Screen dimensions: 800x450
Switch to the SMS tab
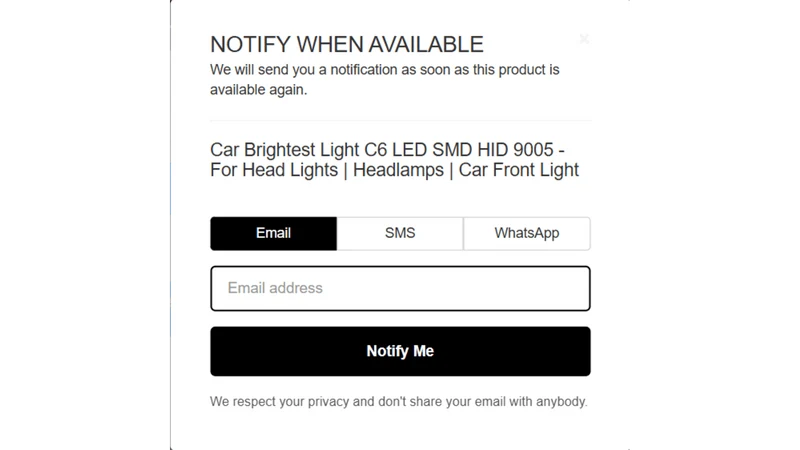click(x=400, y=233)
